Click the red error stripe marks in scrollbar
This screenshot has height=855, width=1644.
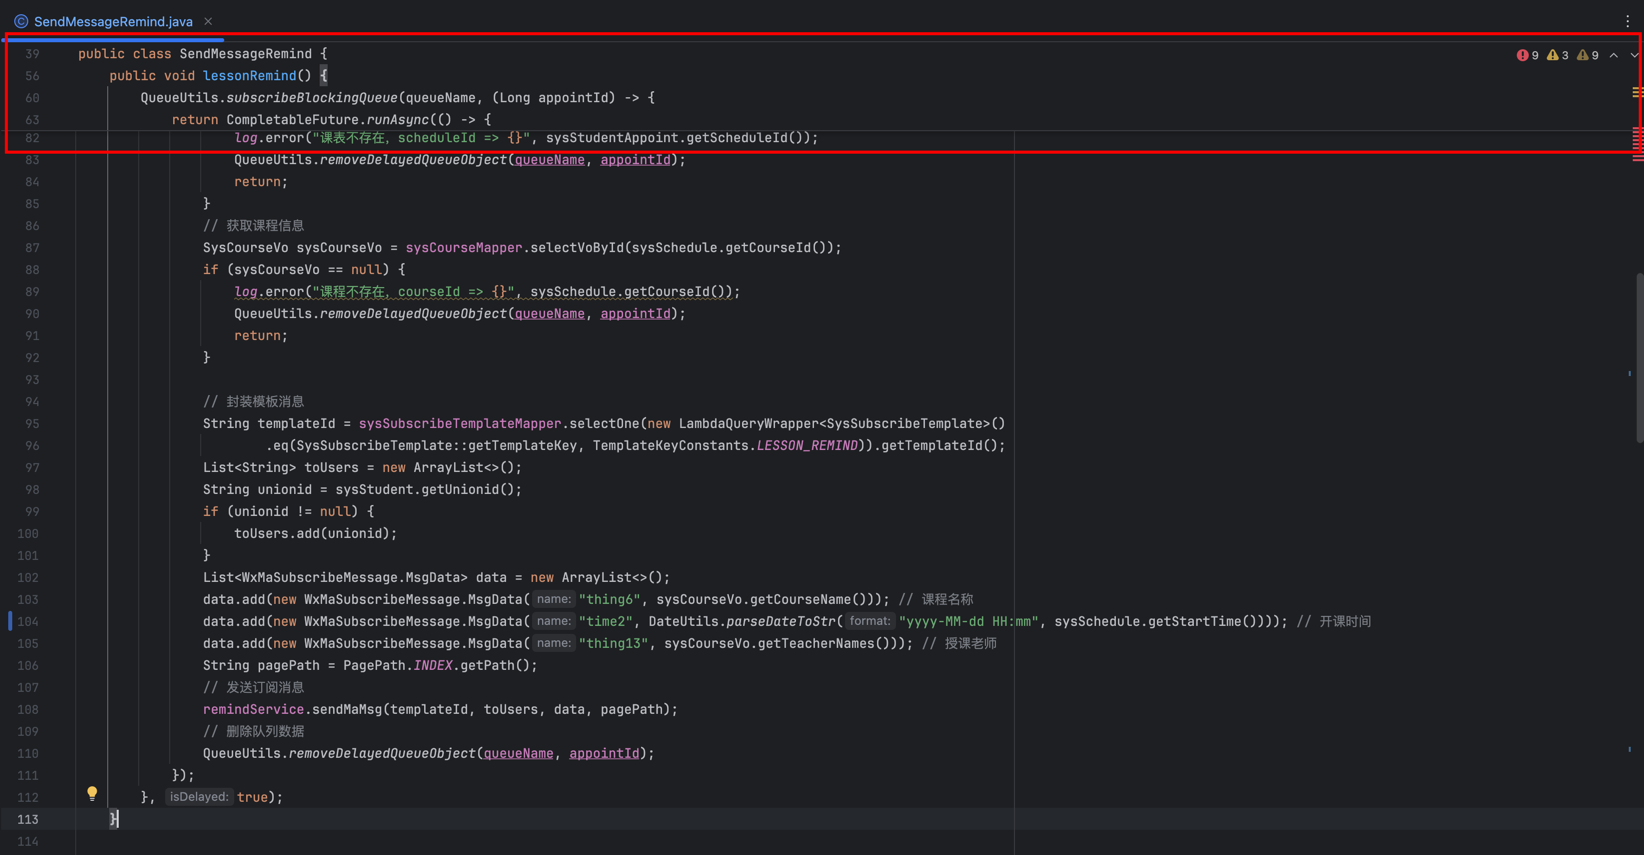1637,143
